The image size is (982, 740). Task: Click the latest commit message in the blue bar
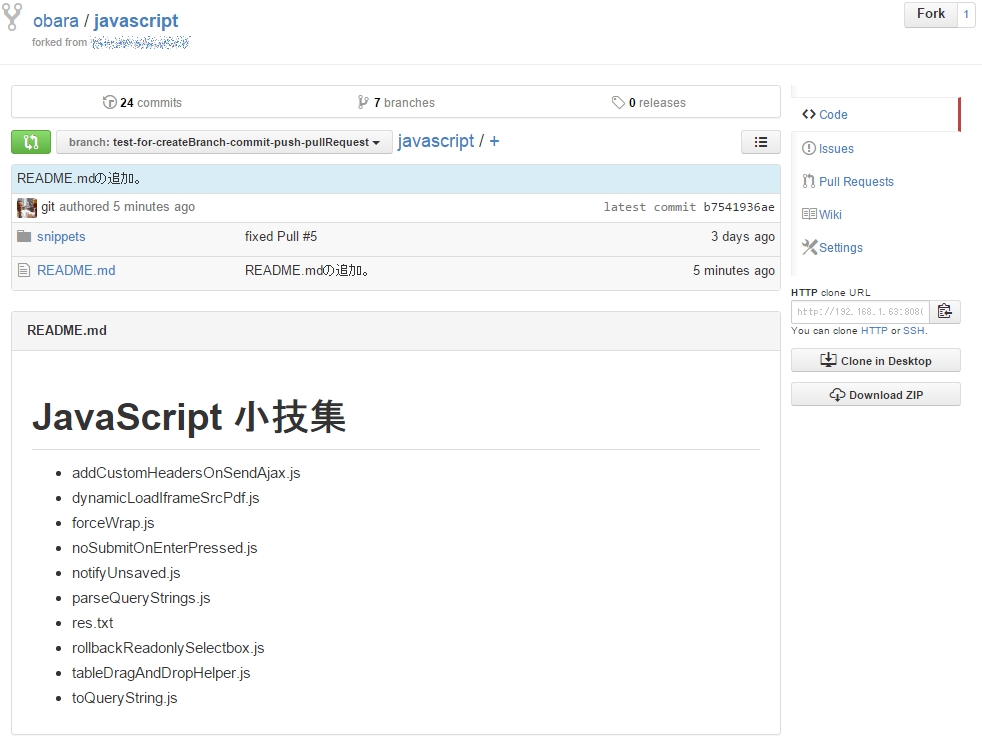pos(79,178)
